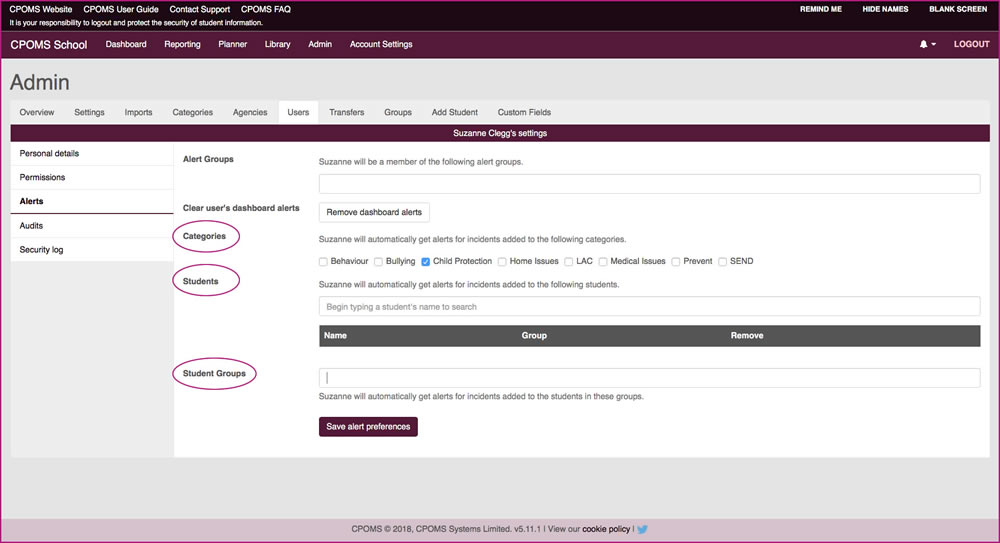The height and width of the screenshot is (543, 1000).
Task: Click the CPOMS School brand link
Action: 48,45
